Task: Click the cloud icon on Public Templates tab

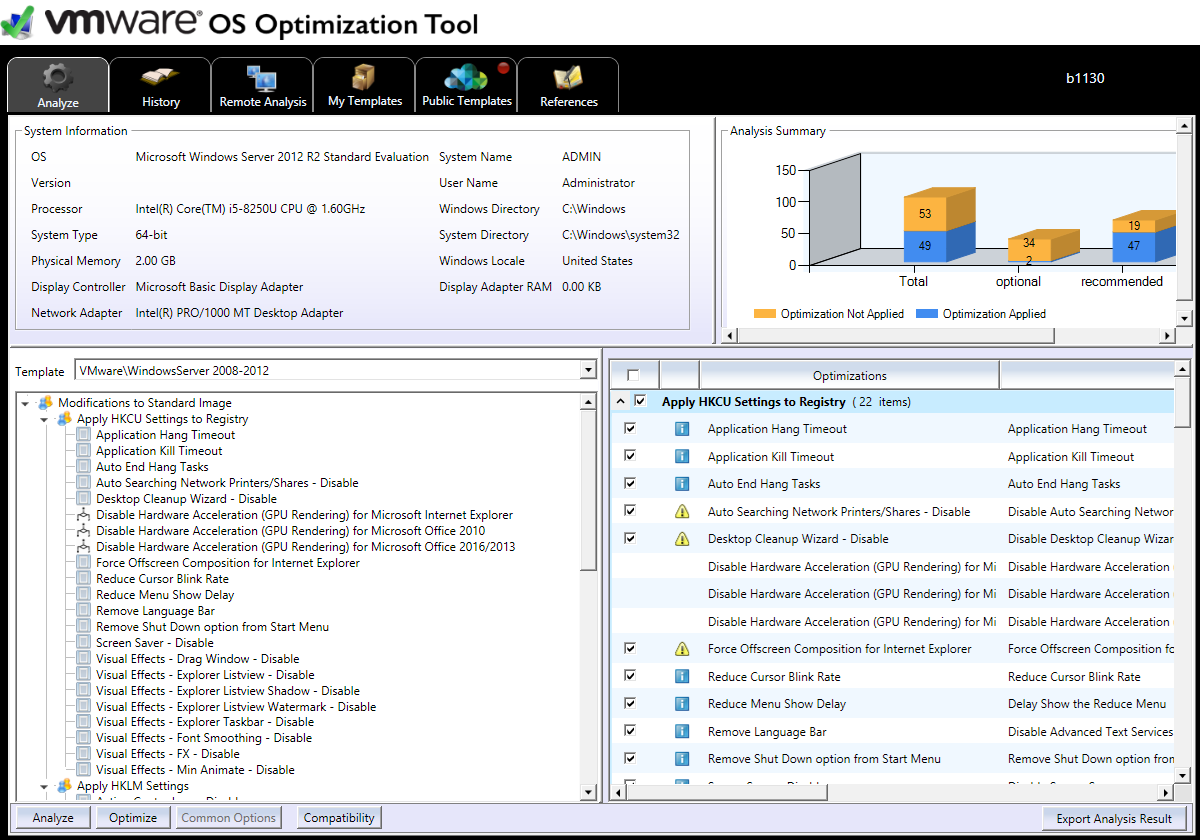Action: (x=466, y=77)
